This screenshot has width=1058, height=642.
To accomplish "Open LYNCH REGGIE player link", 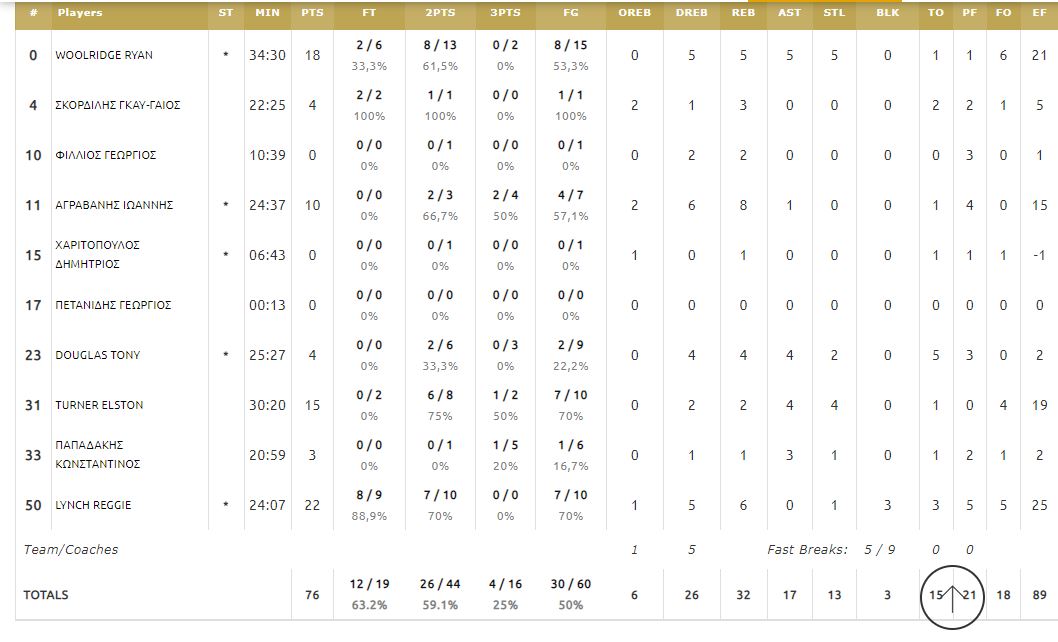I will pos(93,505).
